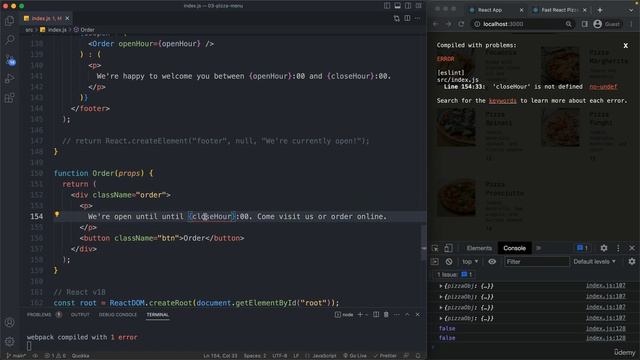Kill the terminal with the trash icon
The image size is (640, 360).
386,315
